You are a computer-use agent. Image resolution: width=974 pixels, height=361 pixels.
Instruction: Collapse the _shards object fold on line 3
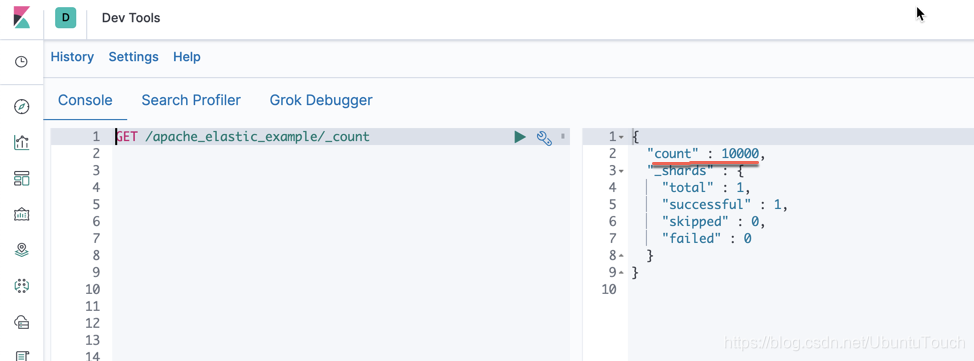[x=621, y=170]
